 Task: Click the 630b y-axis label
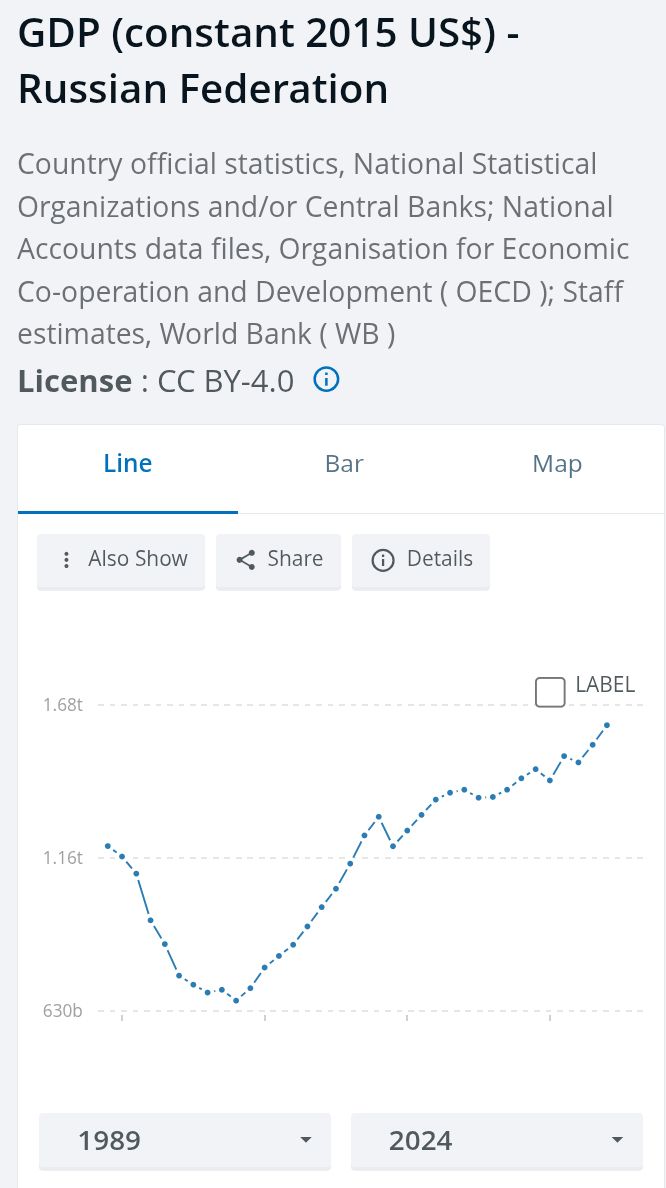tap(62, 1011)
